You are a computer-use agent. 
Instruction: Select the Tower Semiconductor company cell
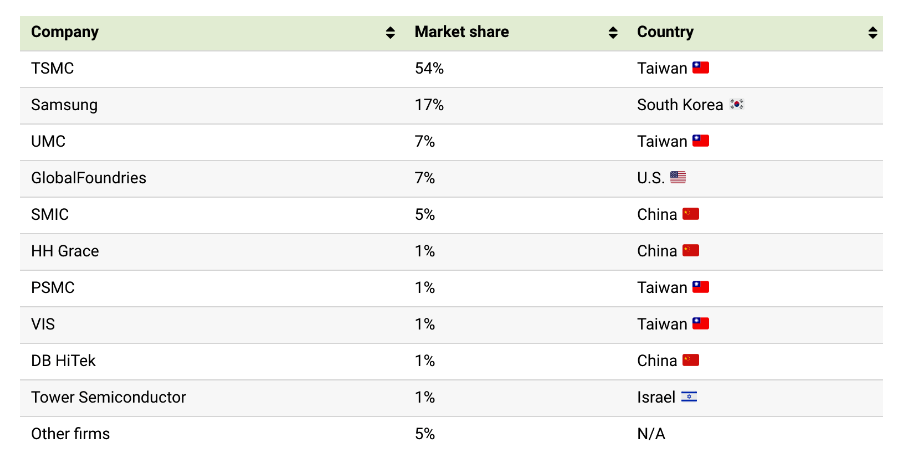point(108,397)
